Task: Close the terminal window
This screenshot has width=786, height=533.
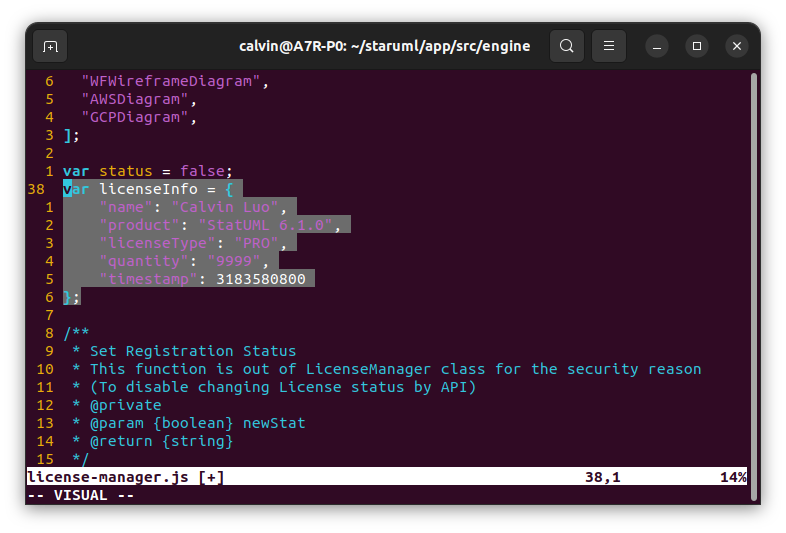Action: point(737,46)
